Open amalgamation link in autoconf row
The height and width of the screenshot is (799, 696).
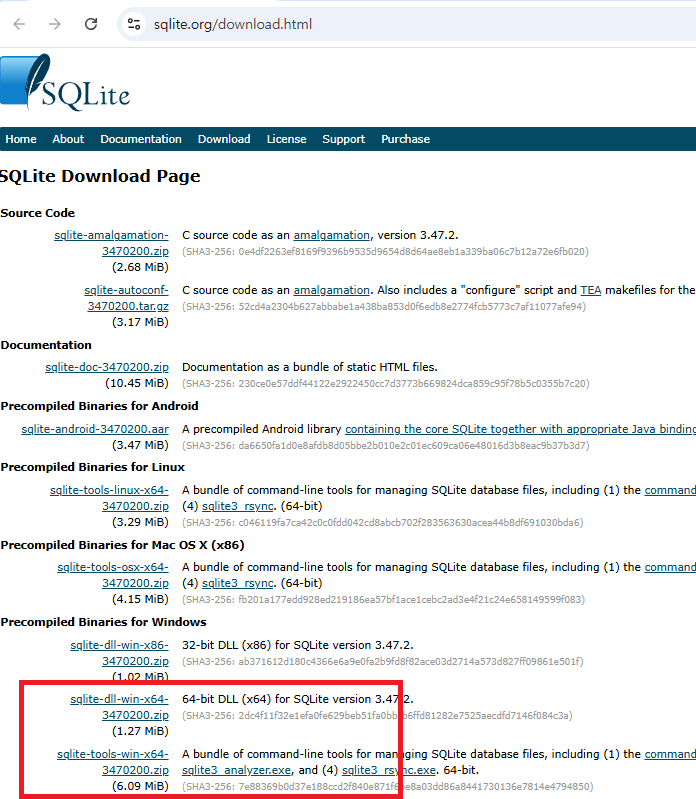click(x=332, y=290)
